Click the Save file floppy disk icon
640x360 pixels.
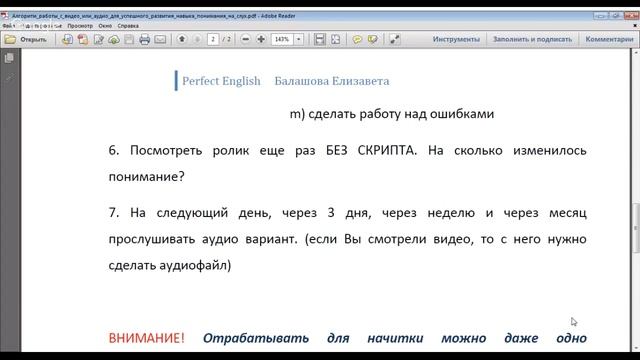(x=129, y=40)
